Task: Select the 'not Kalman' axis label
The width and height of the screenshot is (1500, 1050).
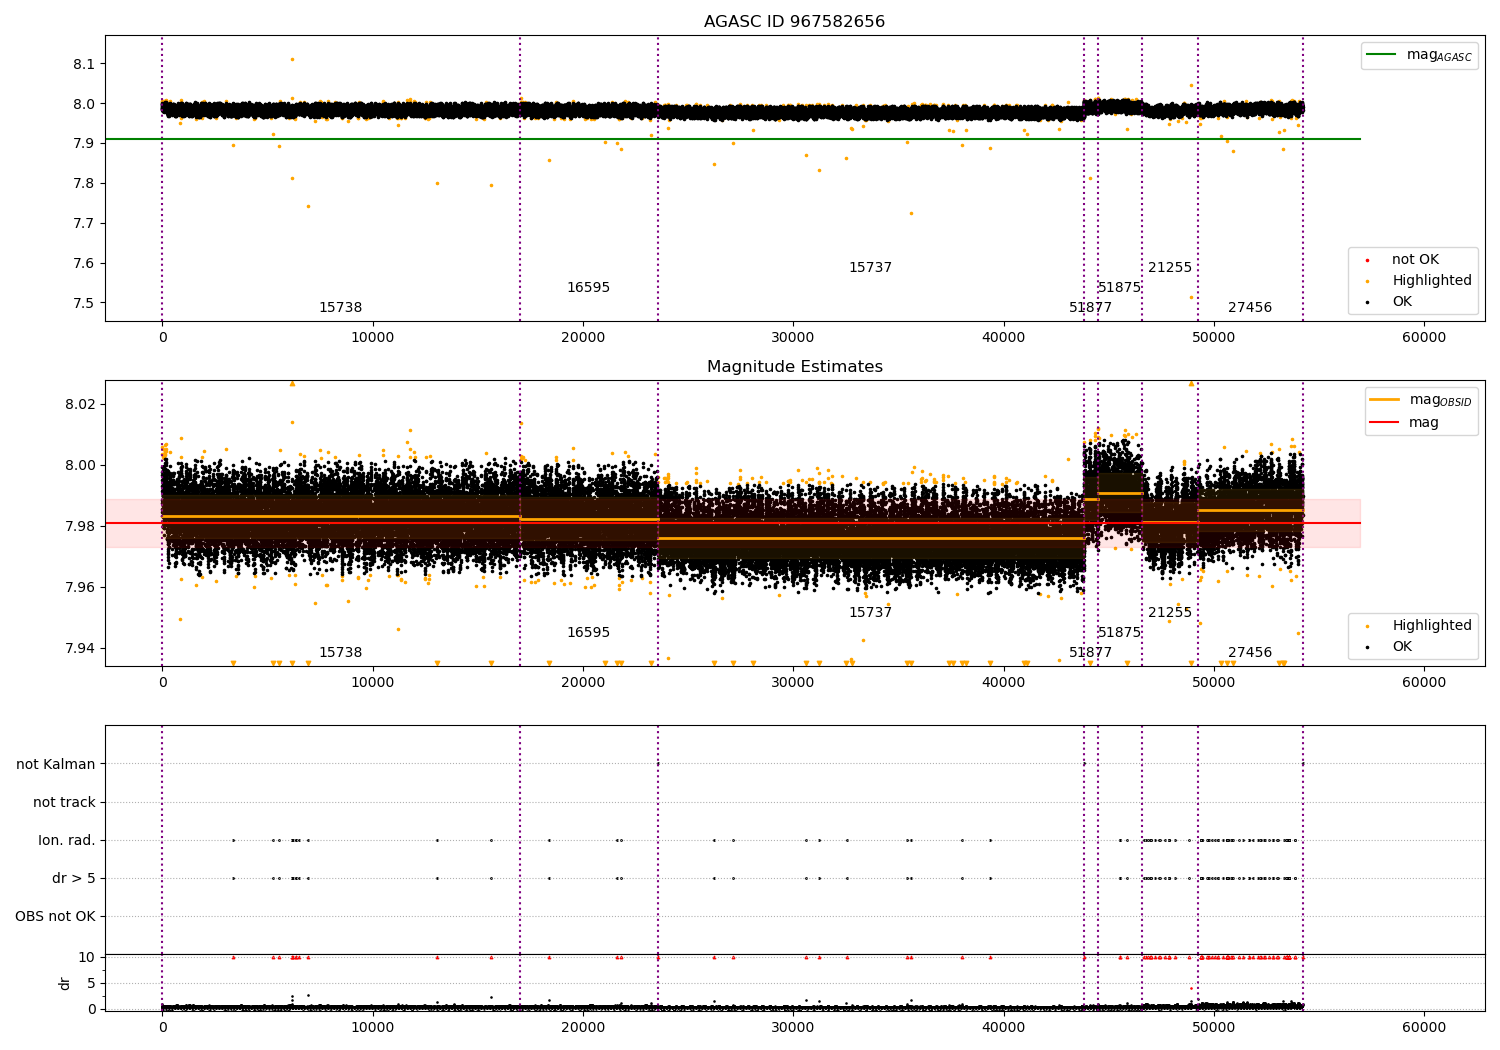Action: [x=56, y=765]
